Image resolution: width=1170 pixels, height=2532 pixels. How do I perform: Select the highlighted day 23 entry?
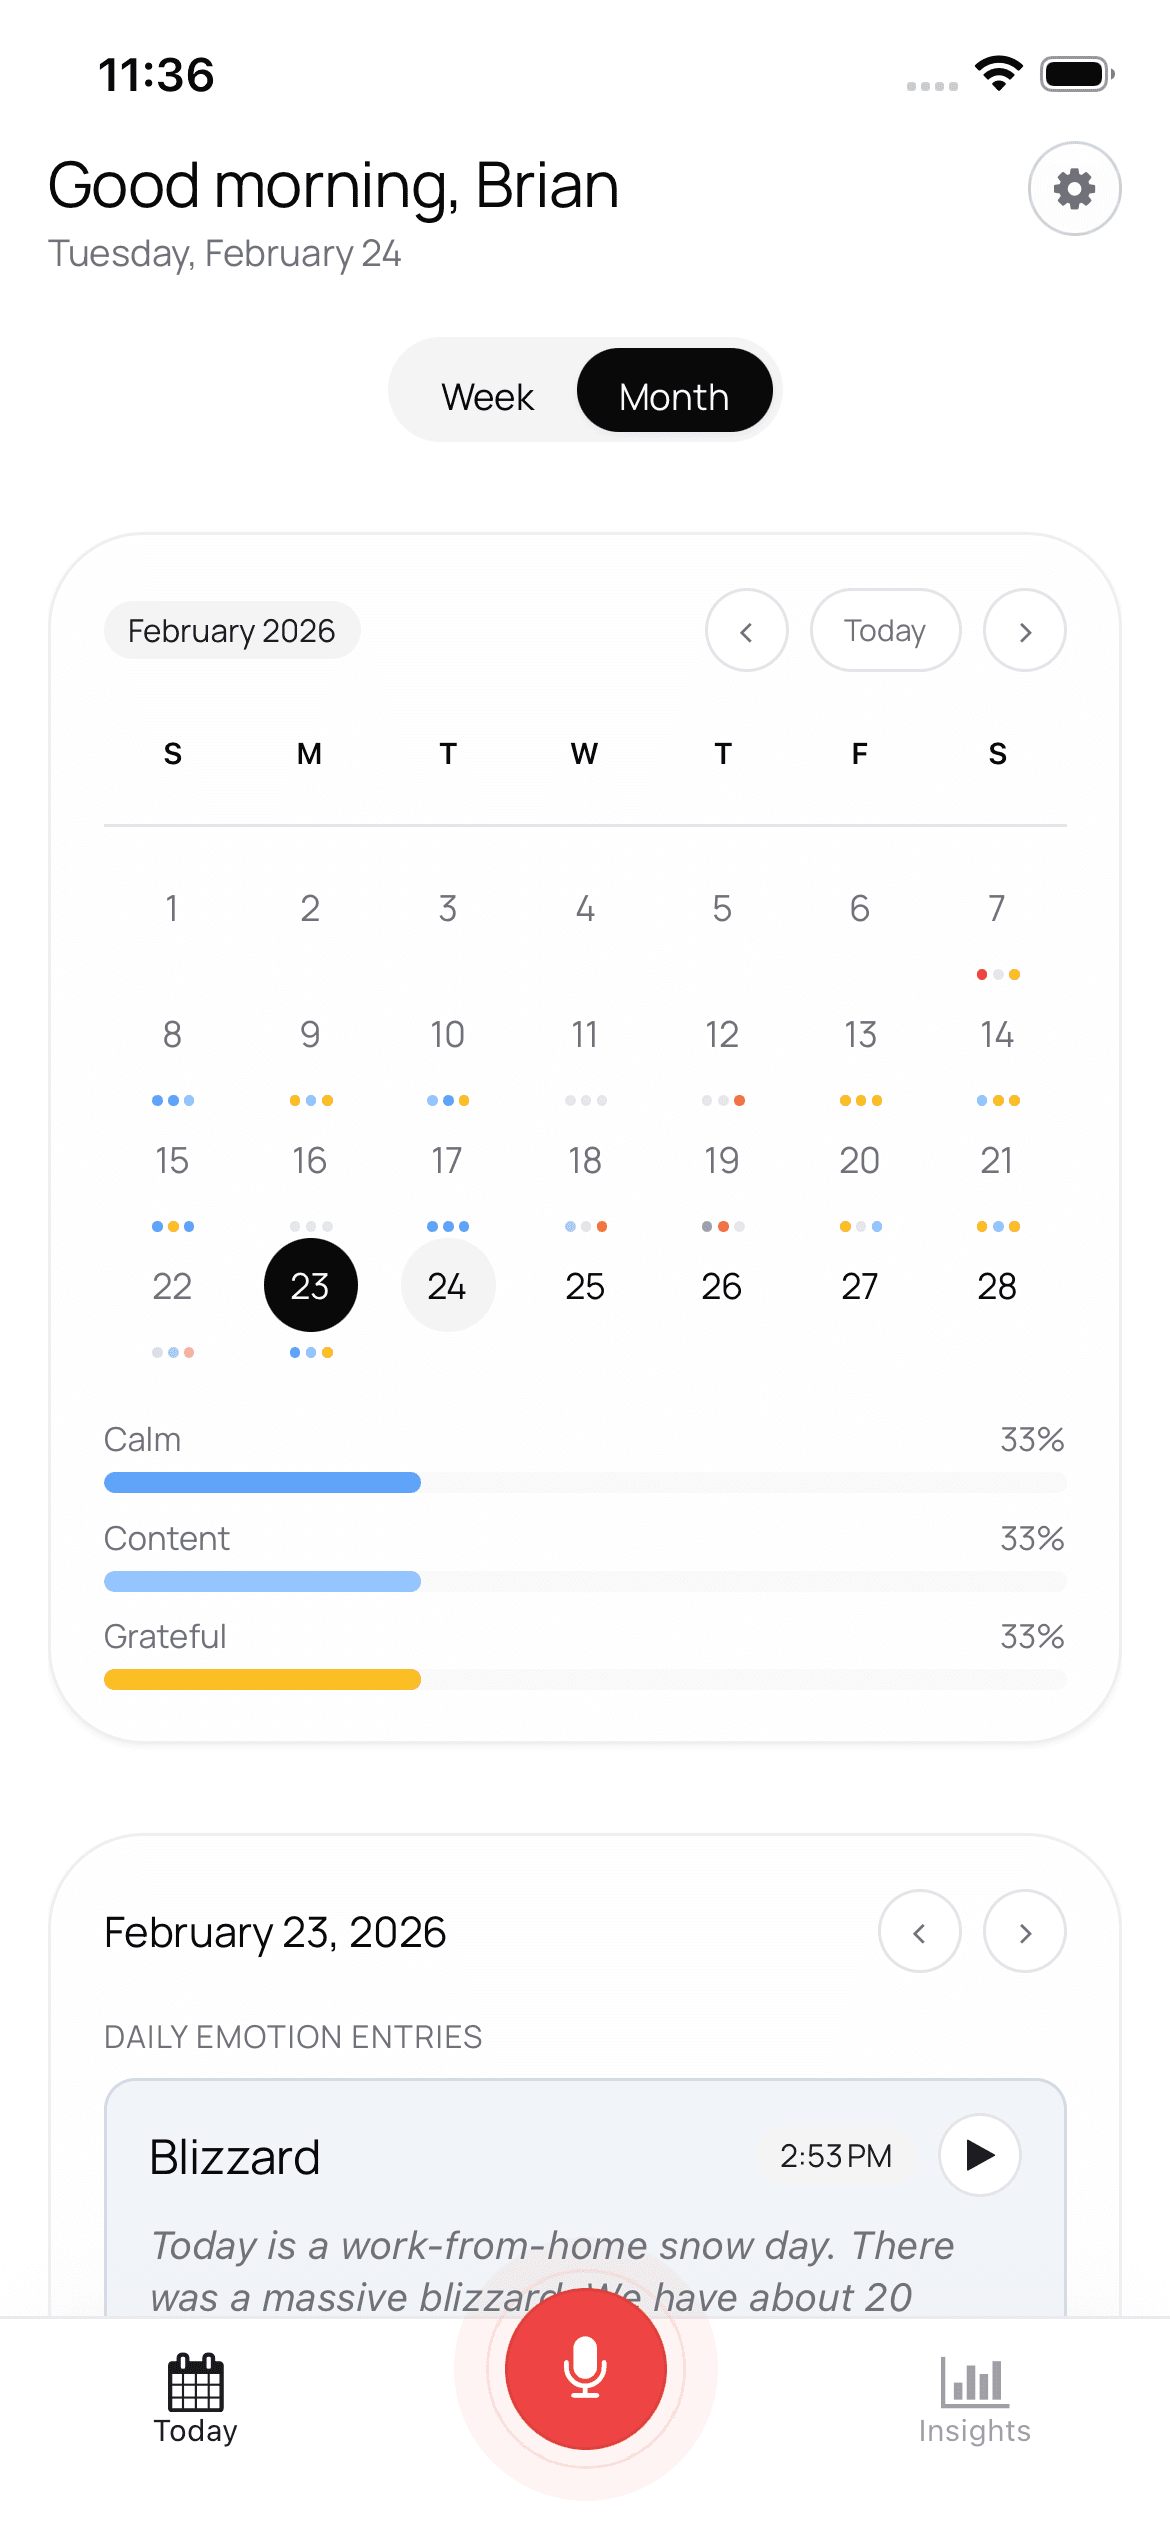(x=310, y=1286)
